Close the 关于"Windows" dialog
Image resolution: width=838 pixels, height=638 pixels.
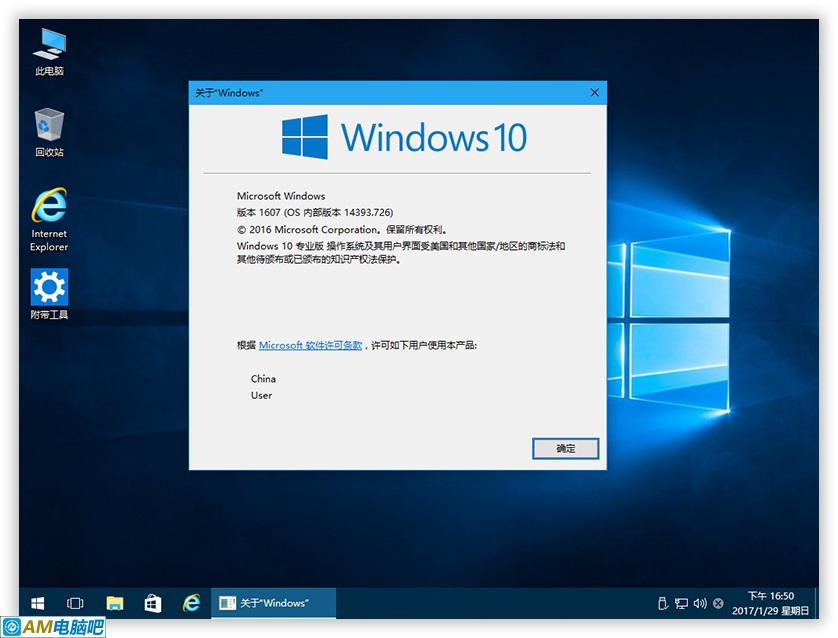coord(594,92)
